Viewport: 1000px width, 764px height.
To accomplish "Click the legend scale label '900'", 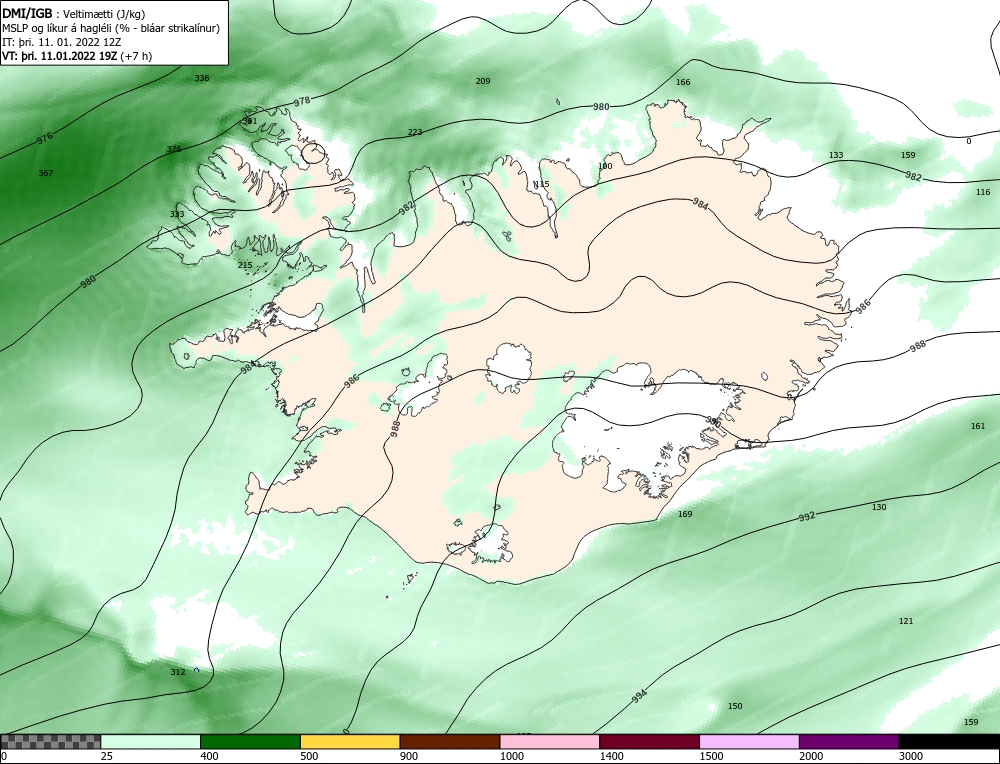I will 409,756.
